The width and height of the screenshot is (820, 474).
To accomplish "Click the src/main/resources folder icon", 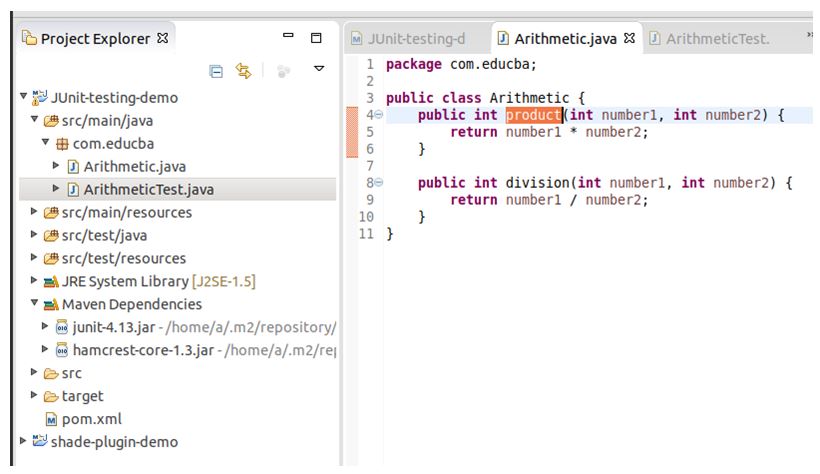I will point(51,213).
